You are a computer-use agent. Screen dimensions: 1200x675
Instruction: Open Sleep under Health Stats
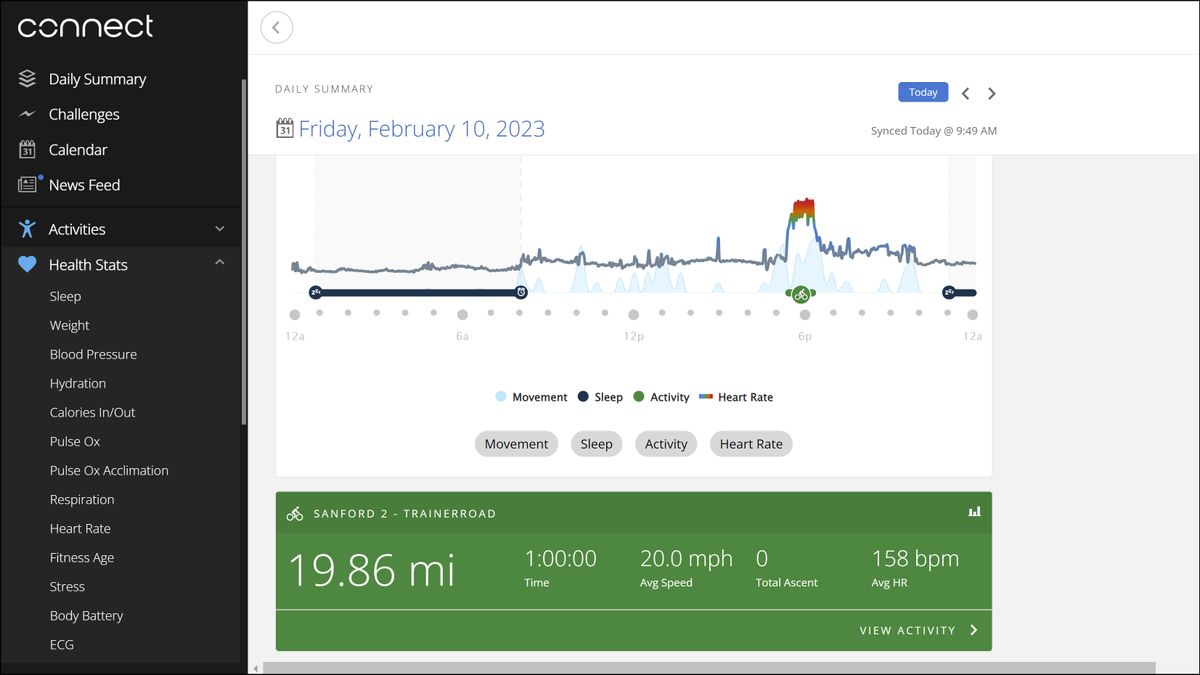point(65,296)
